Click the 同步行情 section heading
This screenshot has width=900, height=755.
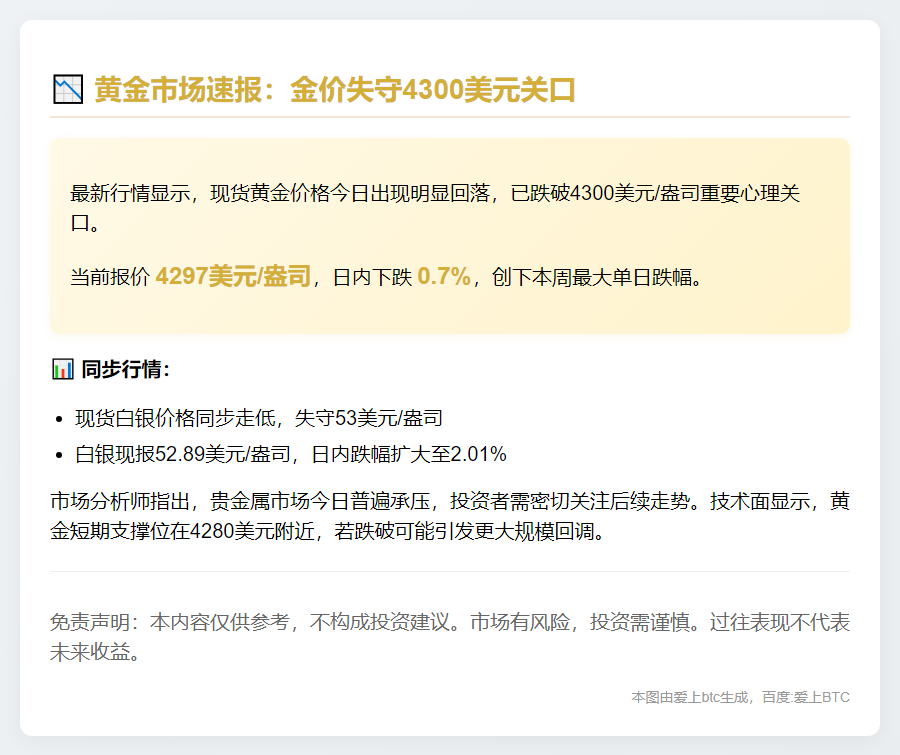[126, 369]
